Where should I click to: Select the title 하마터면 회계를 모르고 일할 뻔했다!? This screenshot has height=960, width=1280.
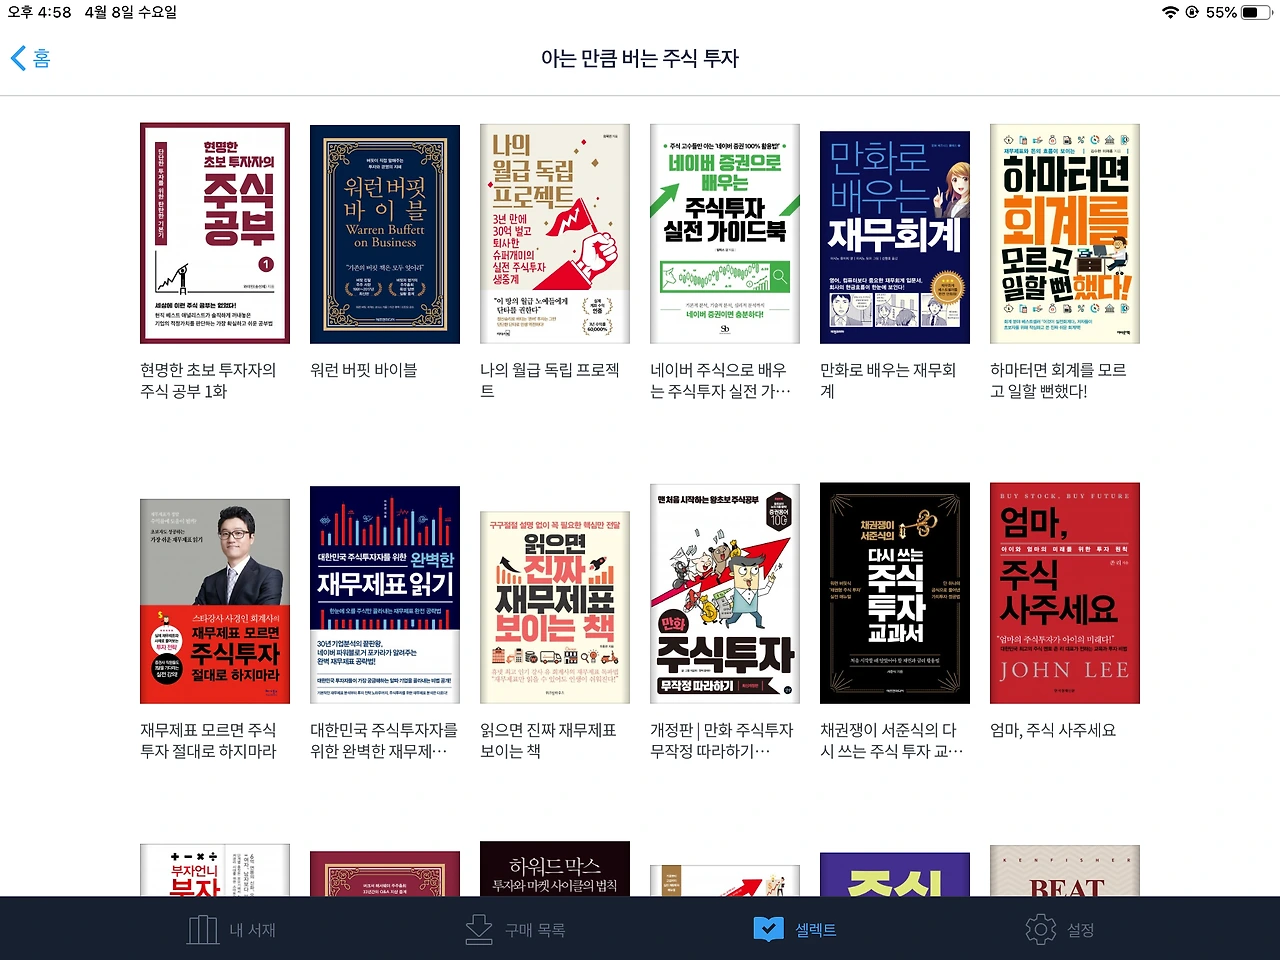click(1058, 381)
